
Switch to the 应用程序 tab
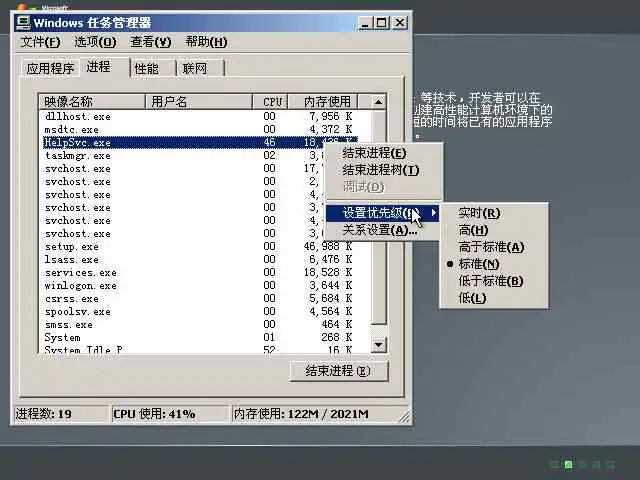(x=50, y=68)
